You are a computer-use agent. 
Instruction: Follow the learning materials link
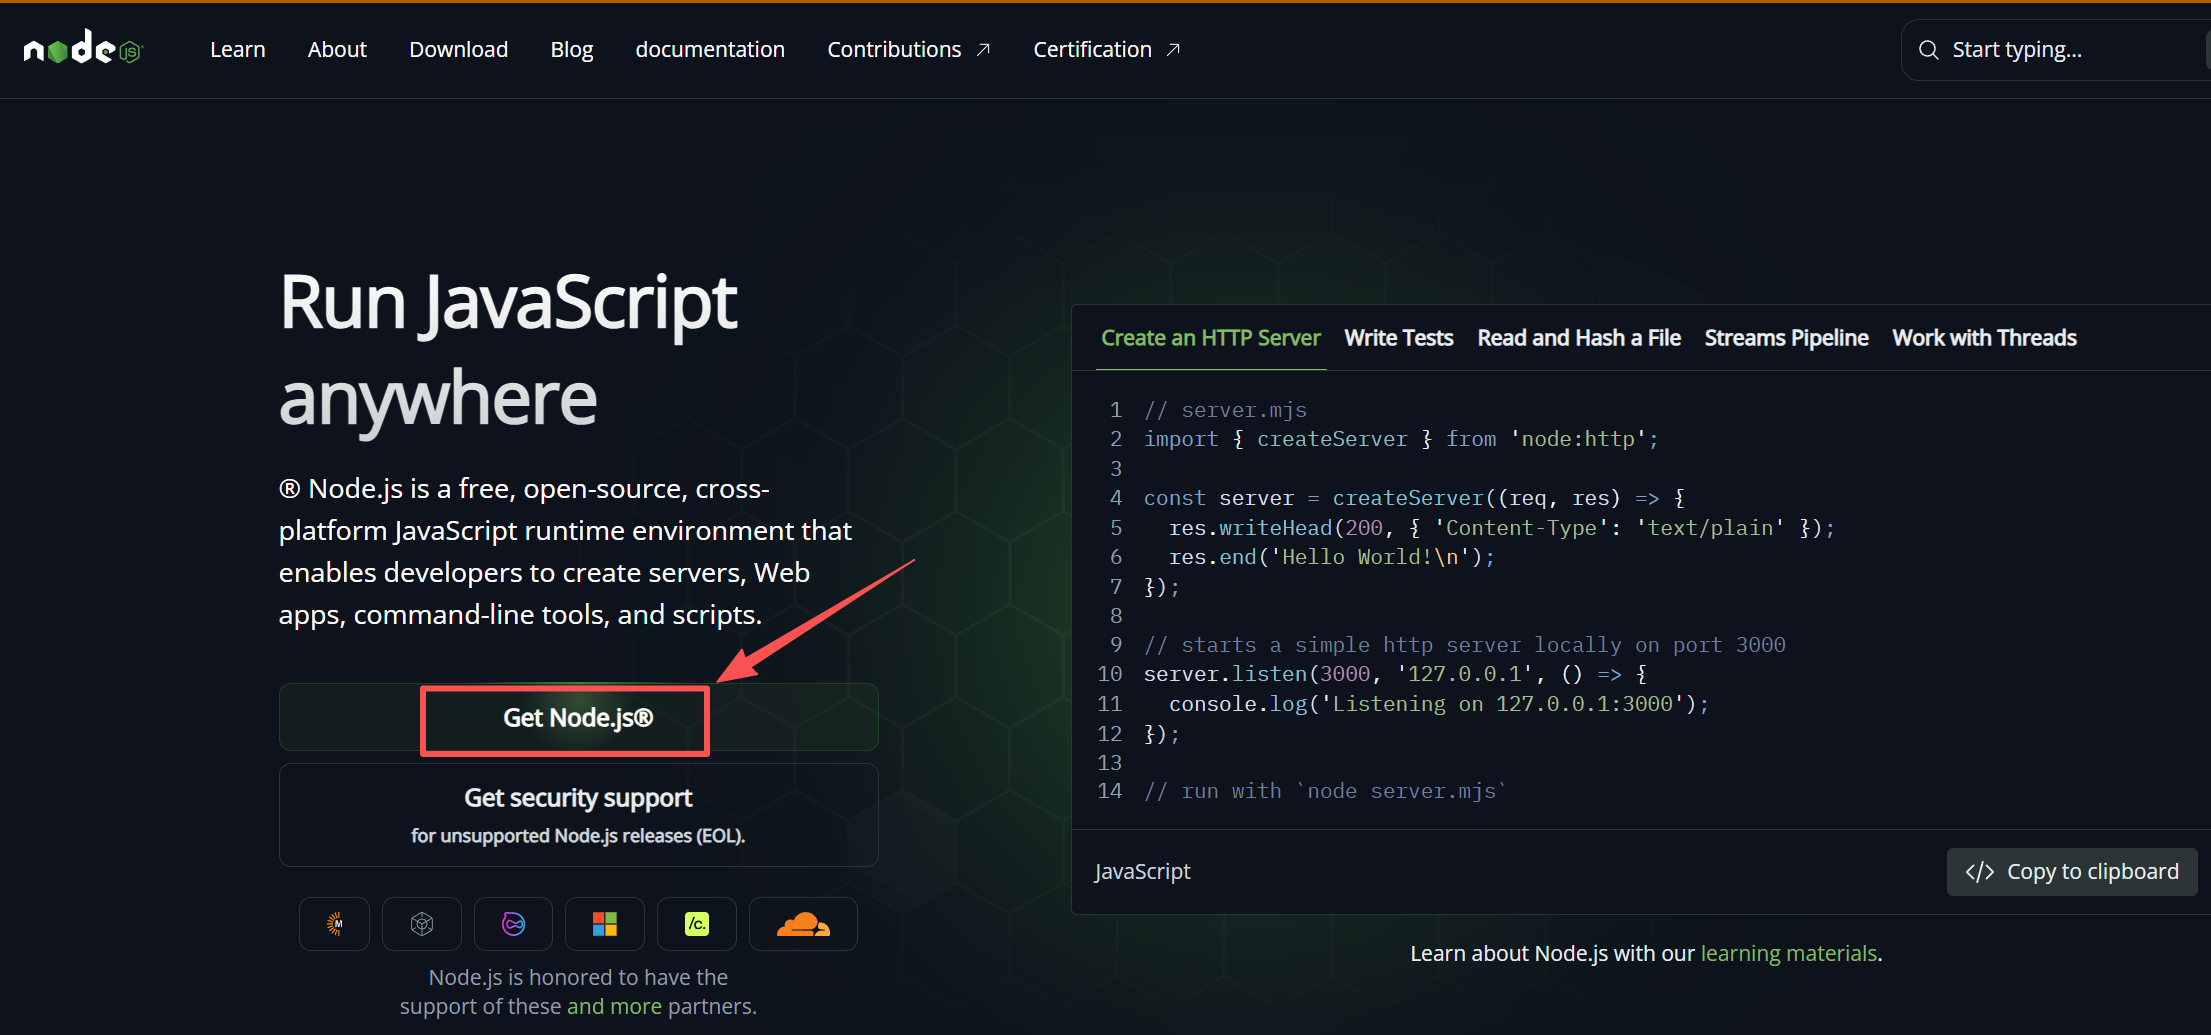coord(1788,954)
